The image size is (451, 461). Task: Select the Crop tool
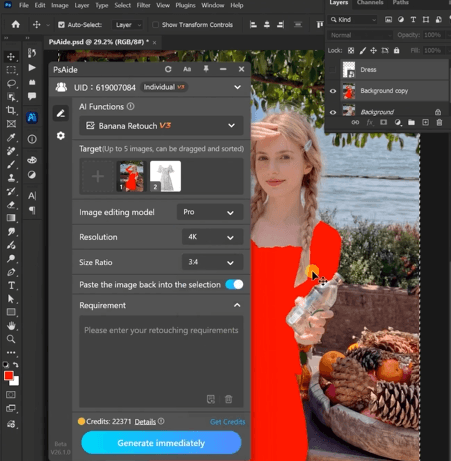coord(11,110)
